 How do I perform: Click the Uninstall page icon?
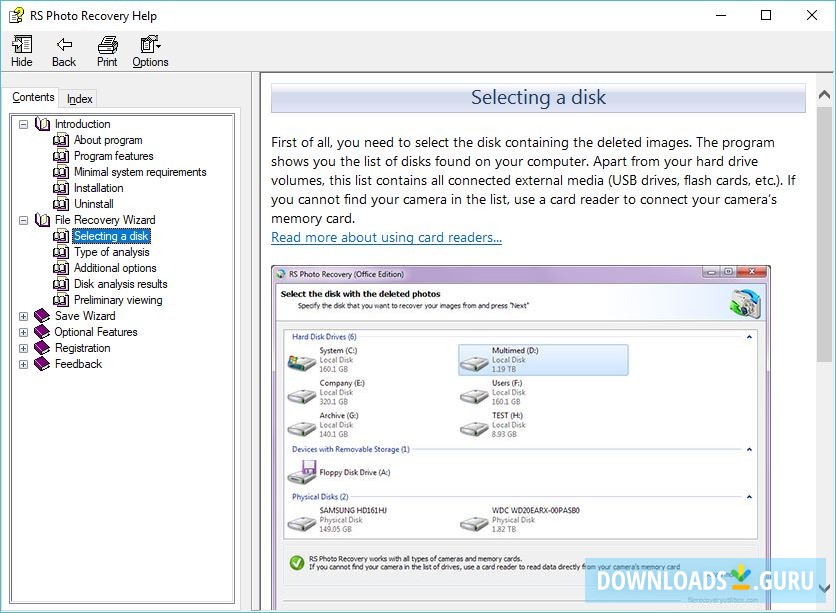[x=62, y=204]
